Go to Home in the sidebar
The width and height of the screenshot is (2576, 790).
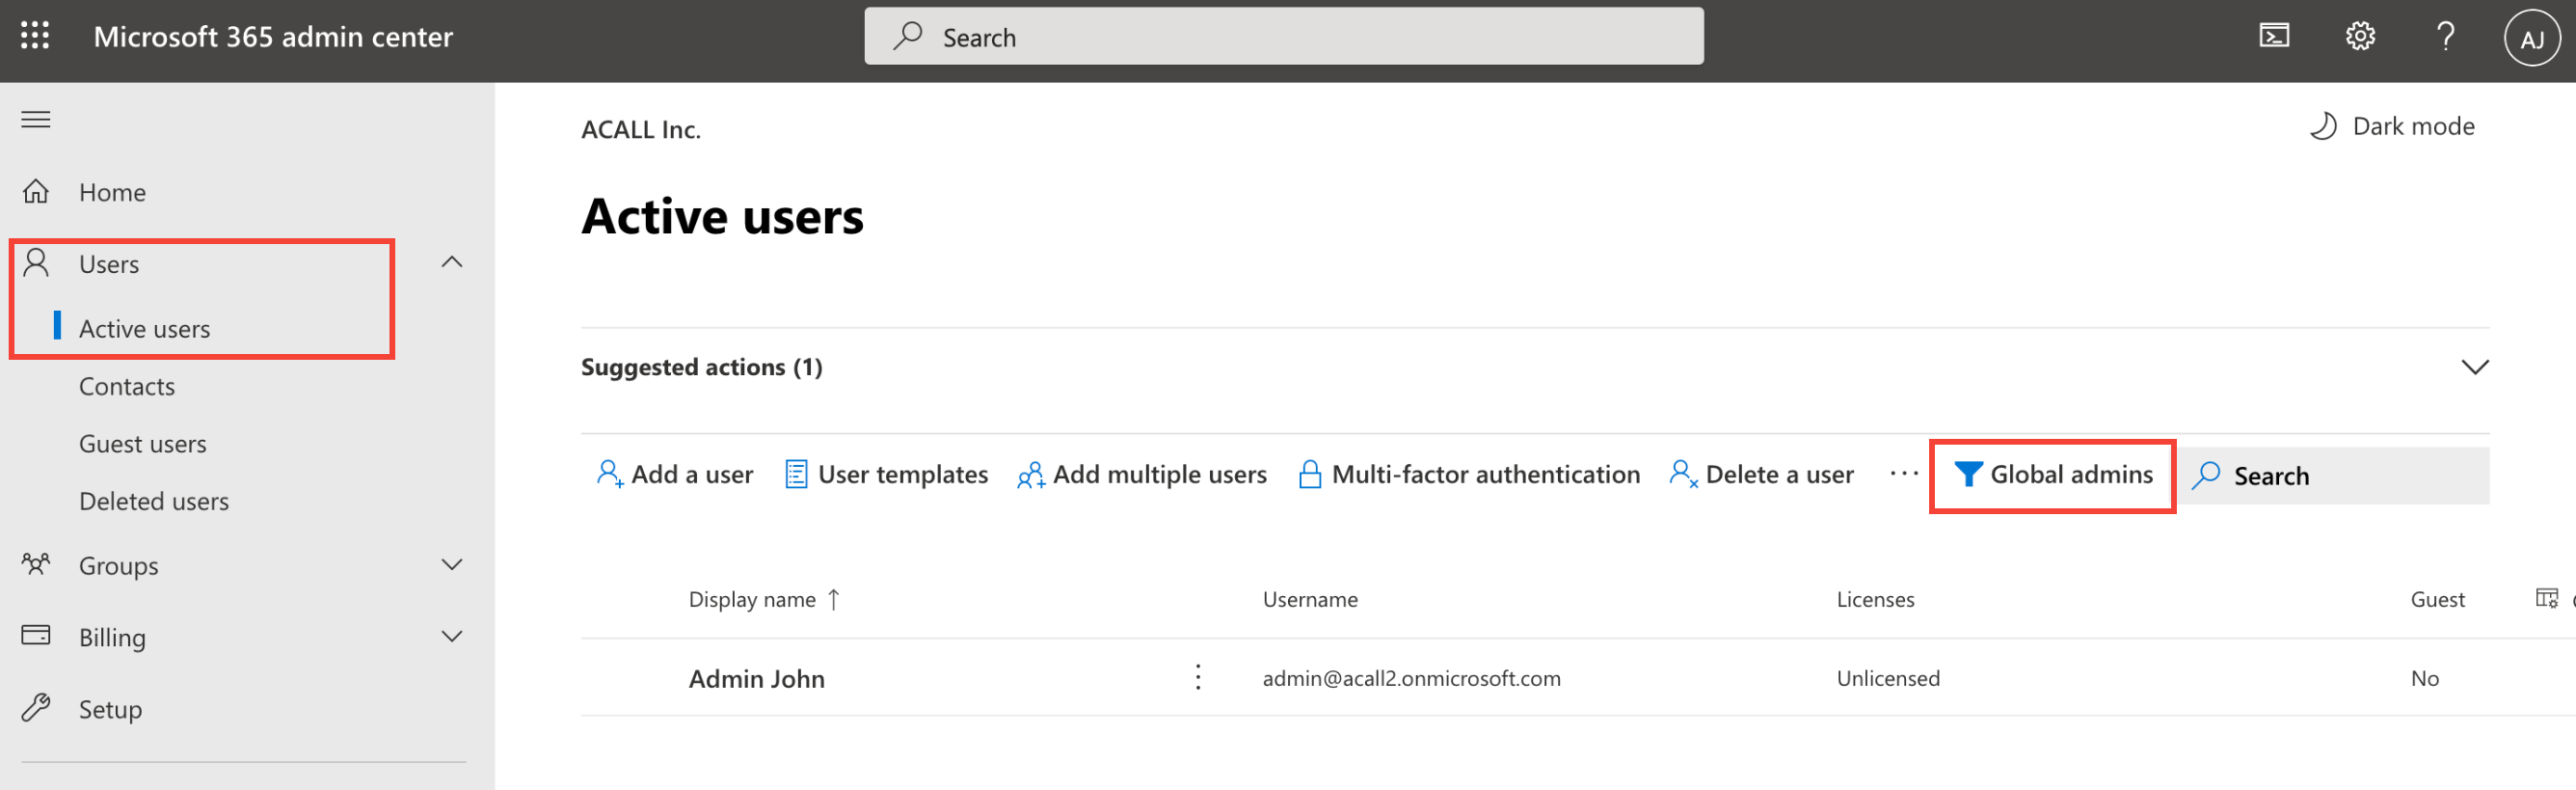112,192
